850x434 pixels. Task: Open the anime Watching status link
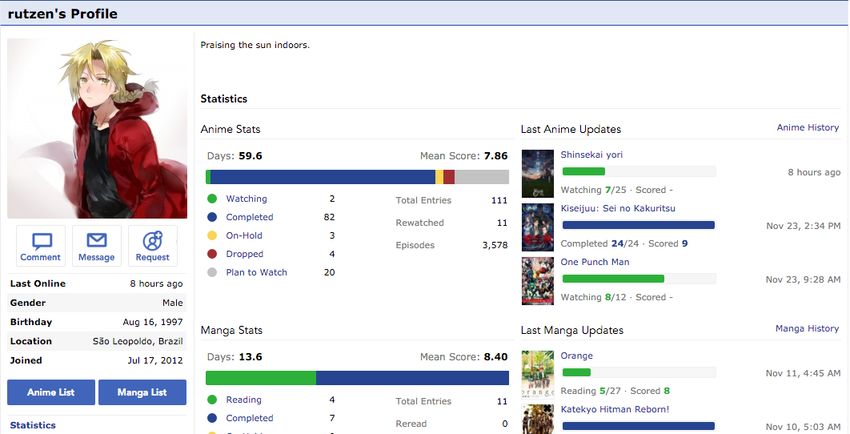pyautogui.click(x=246, y=199)
